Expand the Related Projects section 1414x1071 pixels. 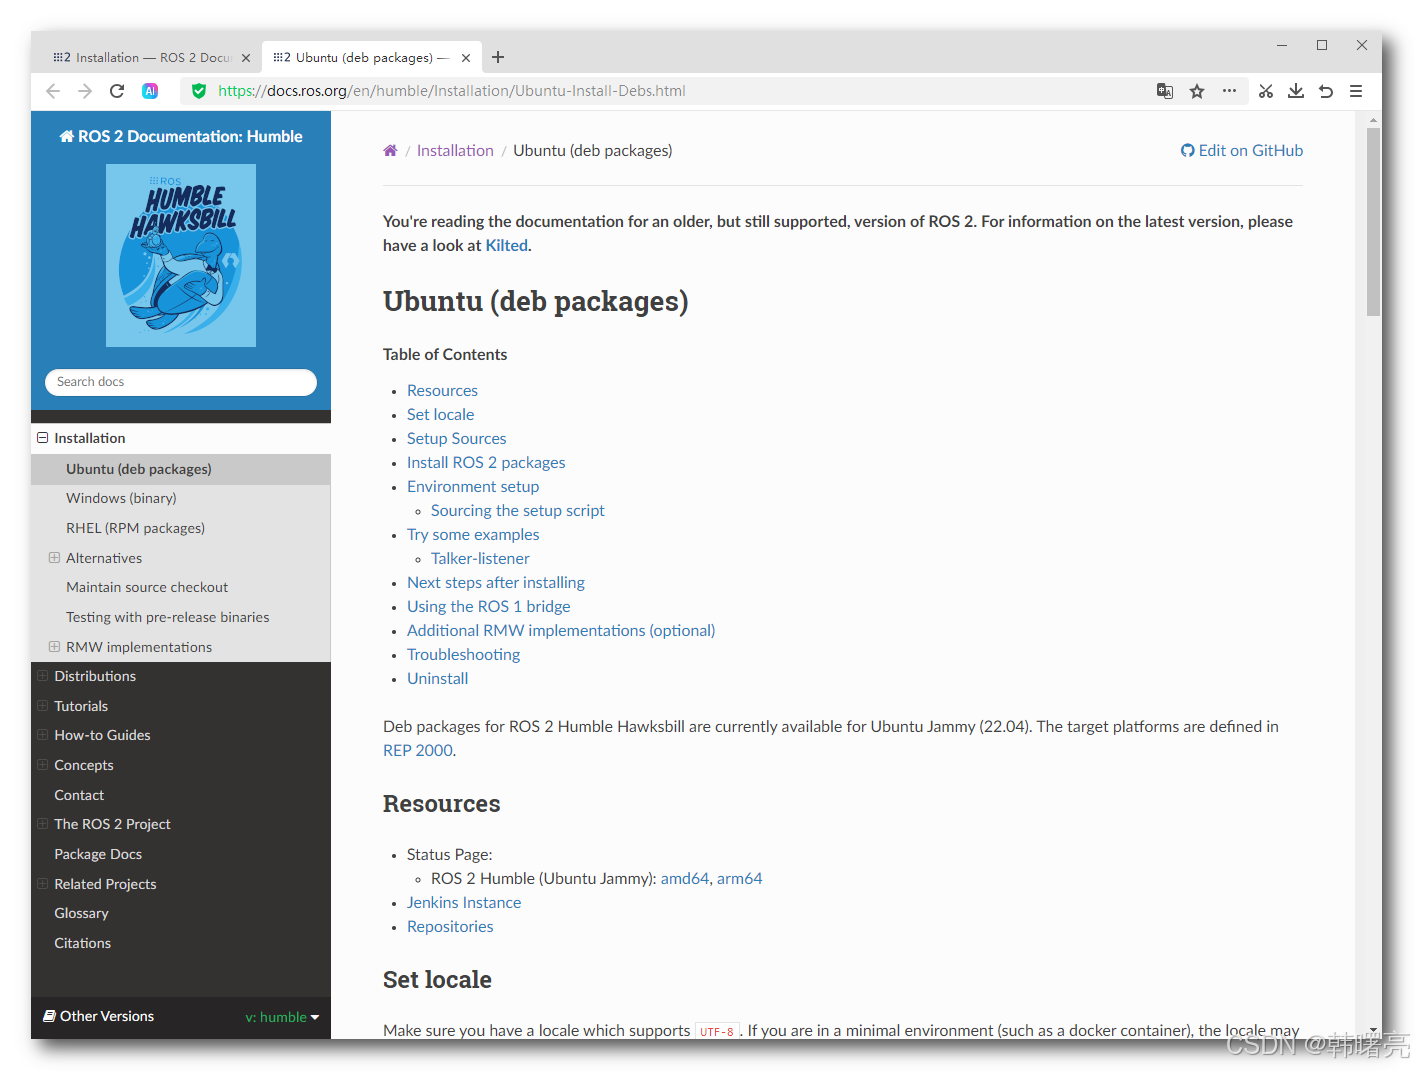[x=43, y=884]
